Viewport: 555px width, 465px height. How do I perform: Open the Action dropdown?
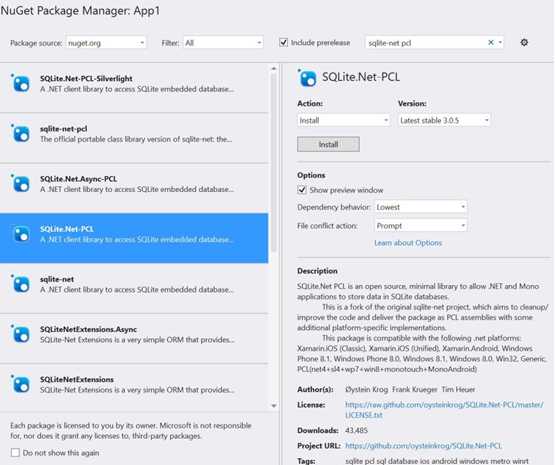[x=343, y=120]
